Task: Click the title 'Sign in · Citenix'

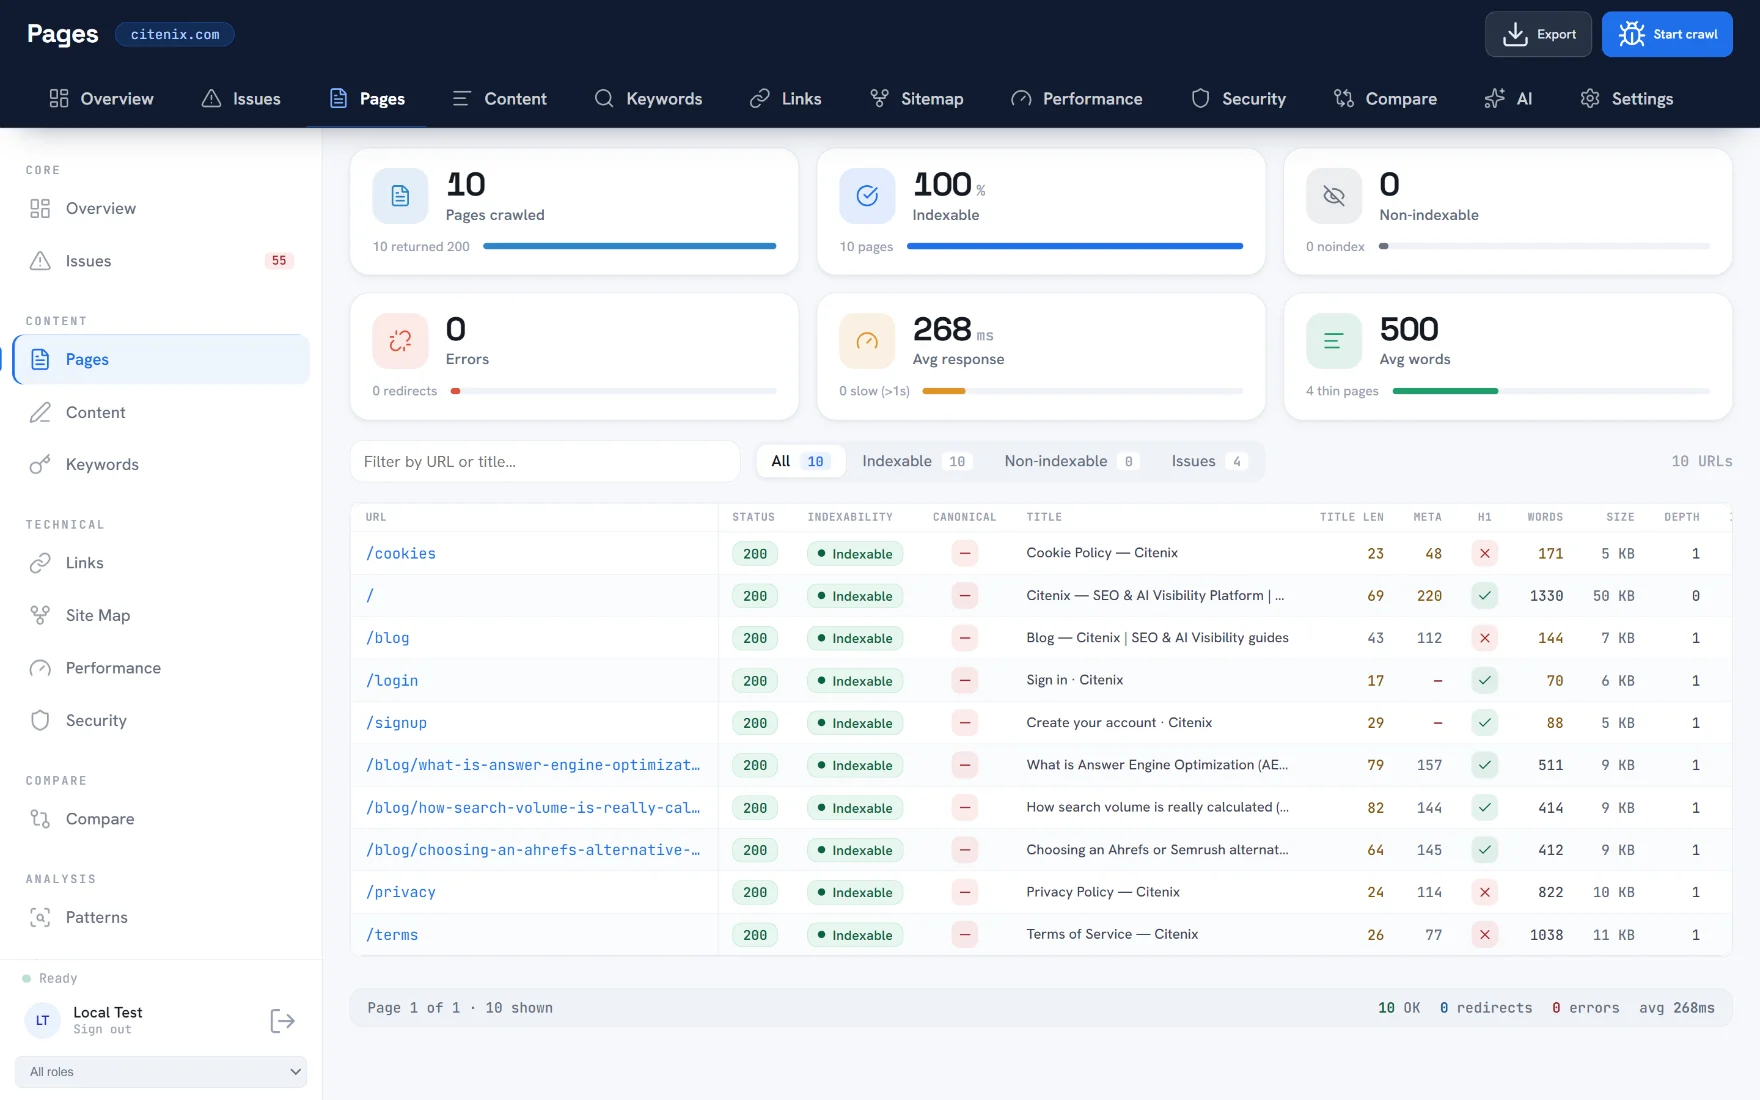Action: pos(1075,680)
